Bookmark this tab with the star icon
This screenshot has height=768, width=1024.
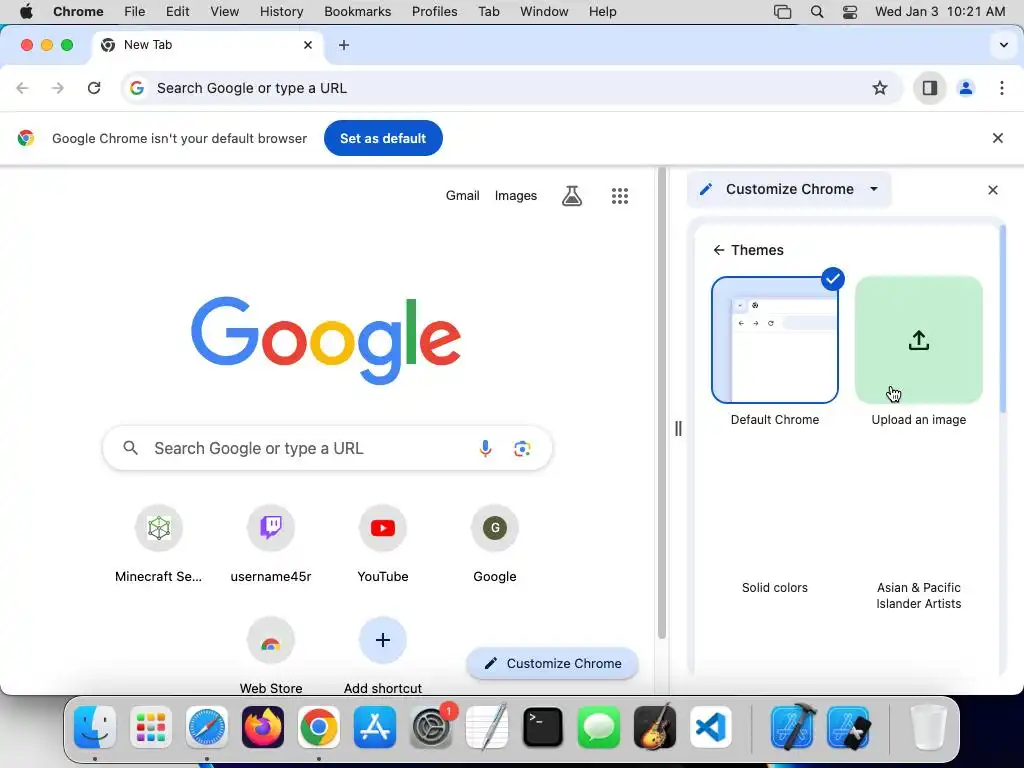(x=880, y=88)
